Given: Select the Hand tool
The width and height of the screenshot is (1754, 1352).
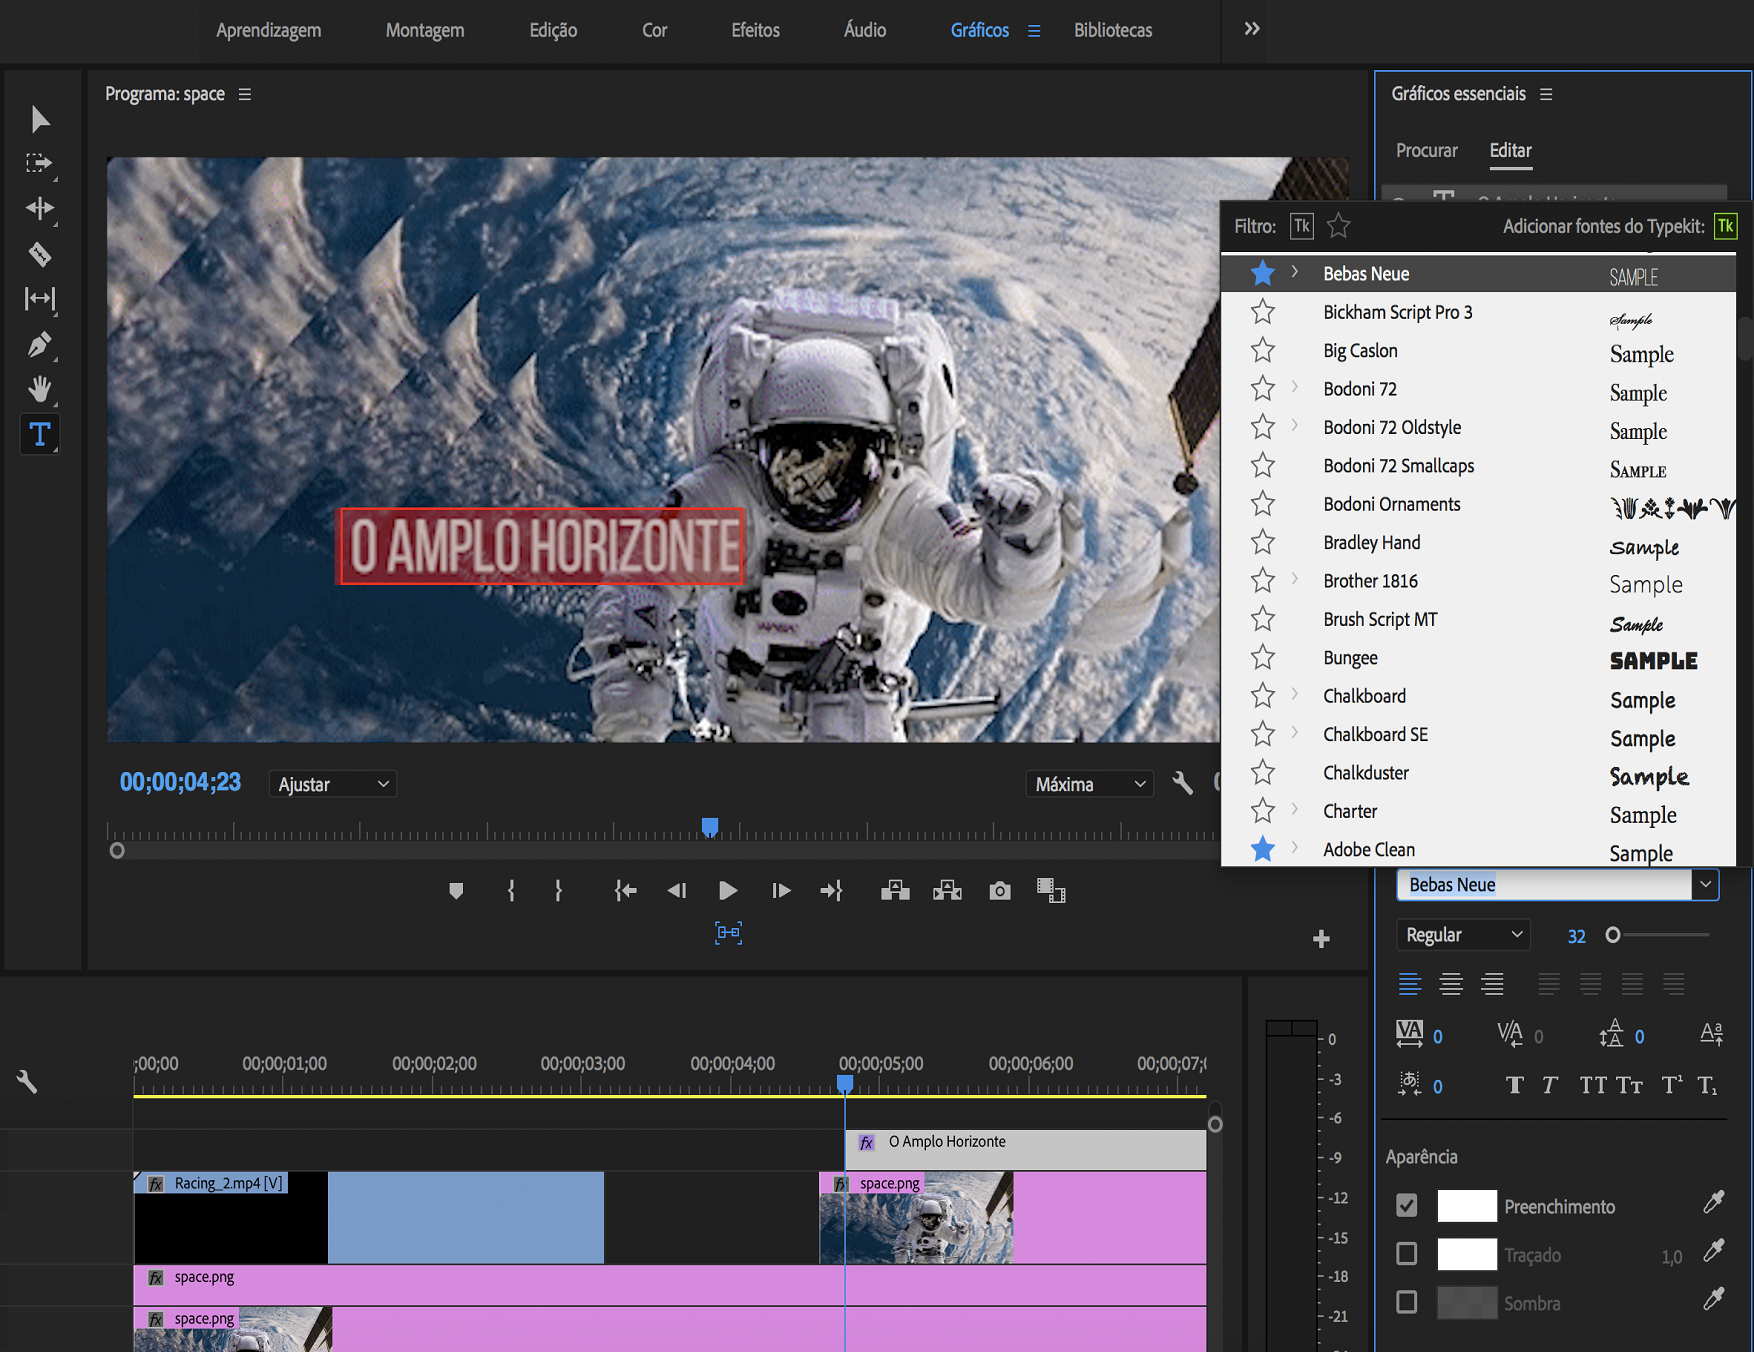Looking at the screenshot, I should [40, 389].
